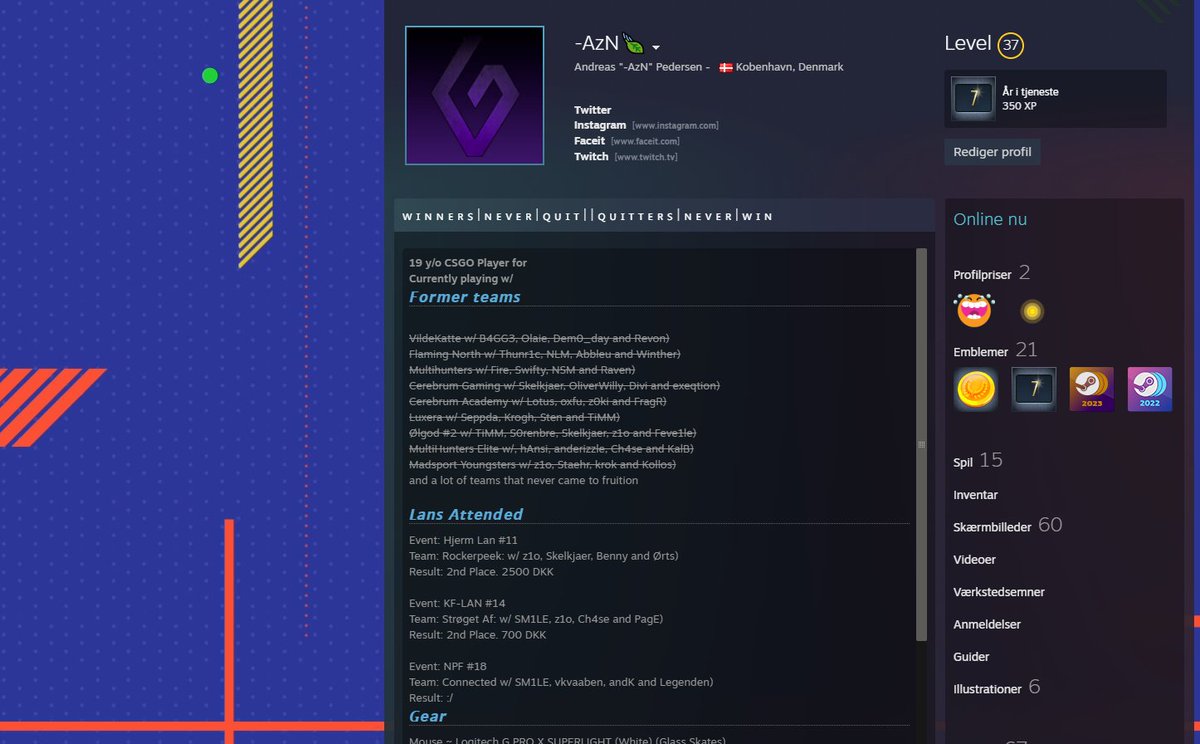Open the Instagram link

click(600, 125)
